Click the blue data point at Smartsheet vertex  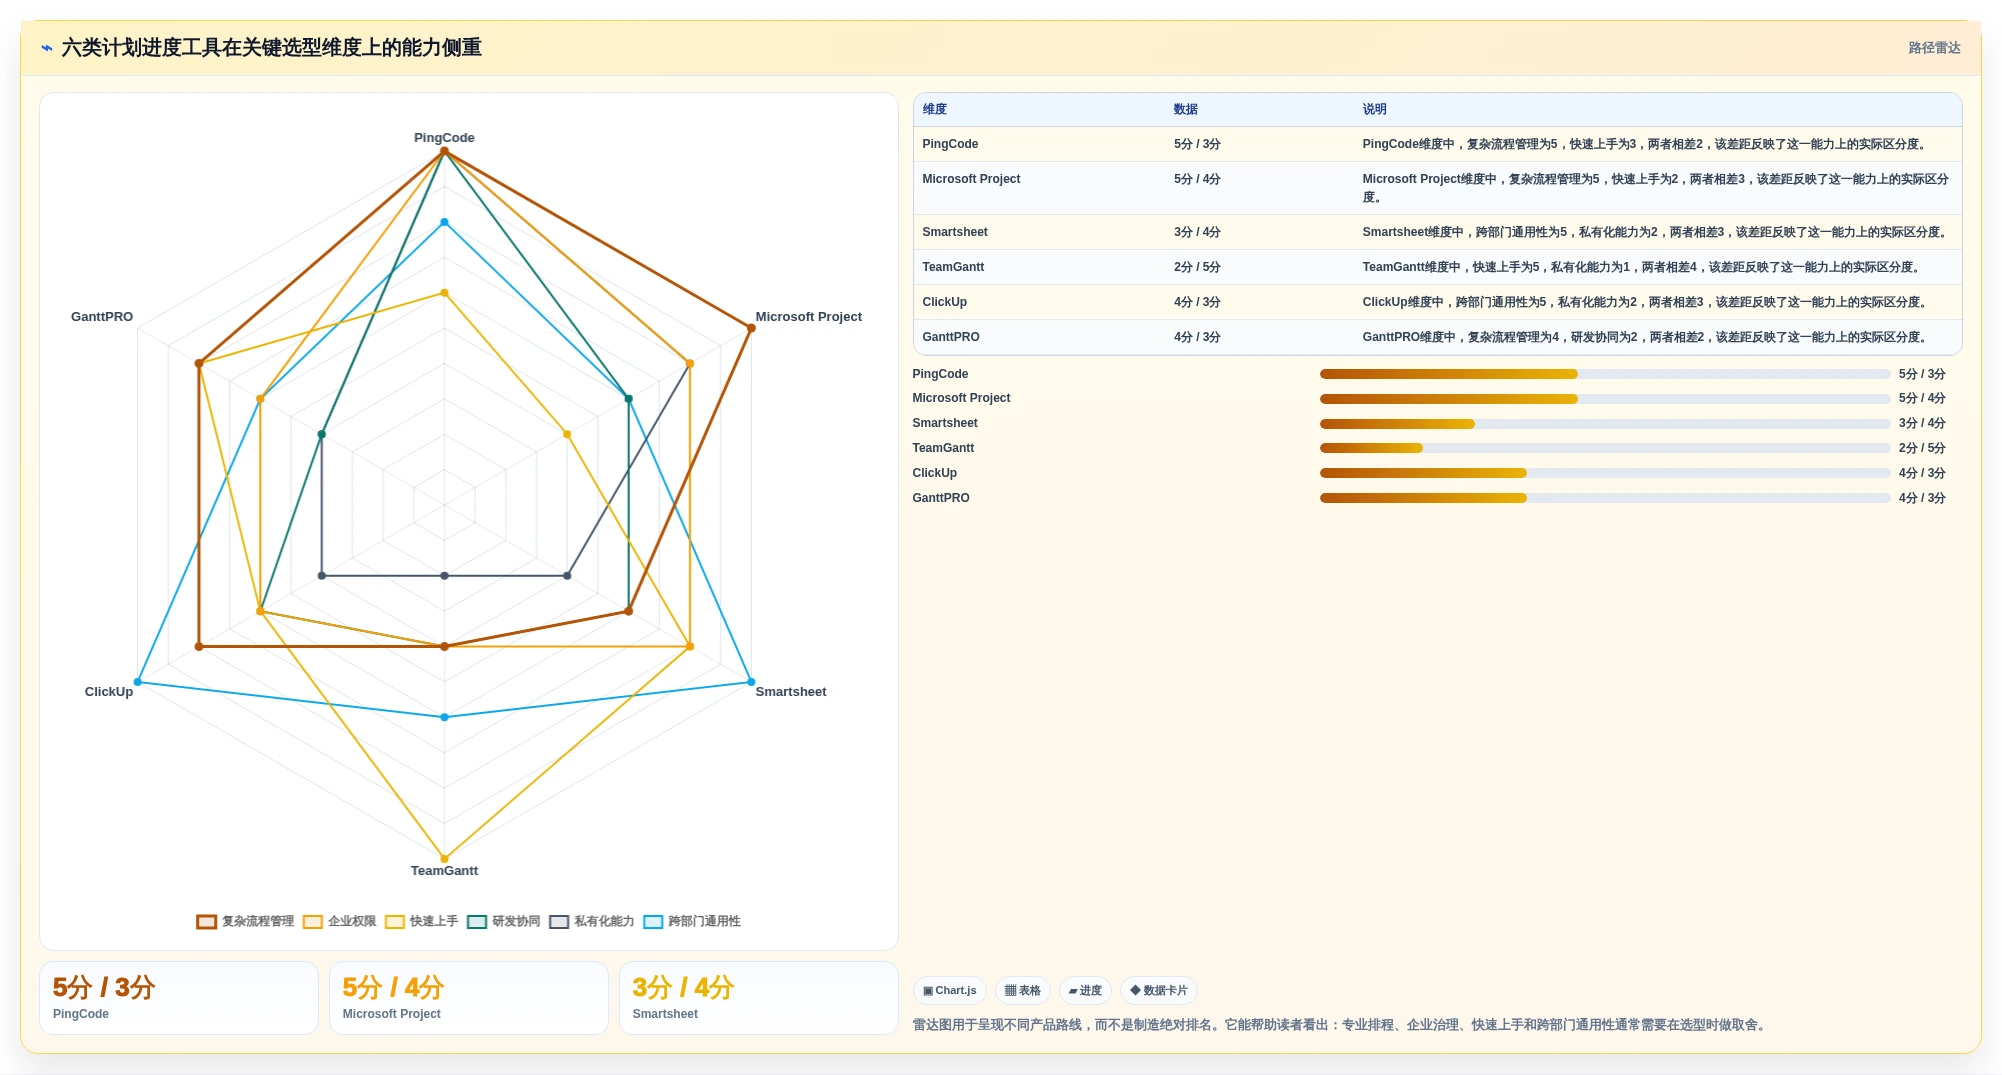751,682
